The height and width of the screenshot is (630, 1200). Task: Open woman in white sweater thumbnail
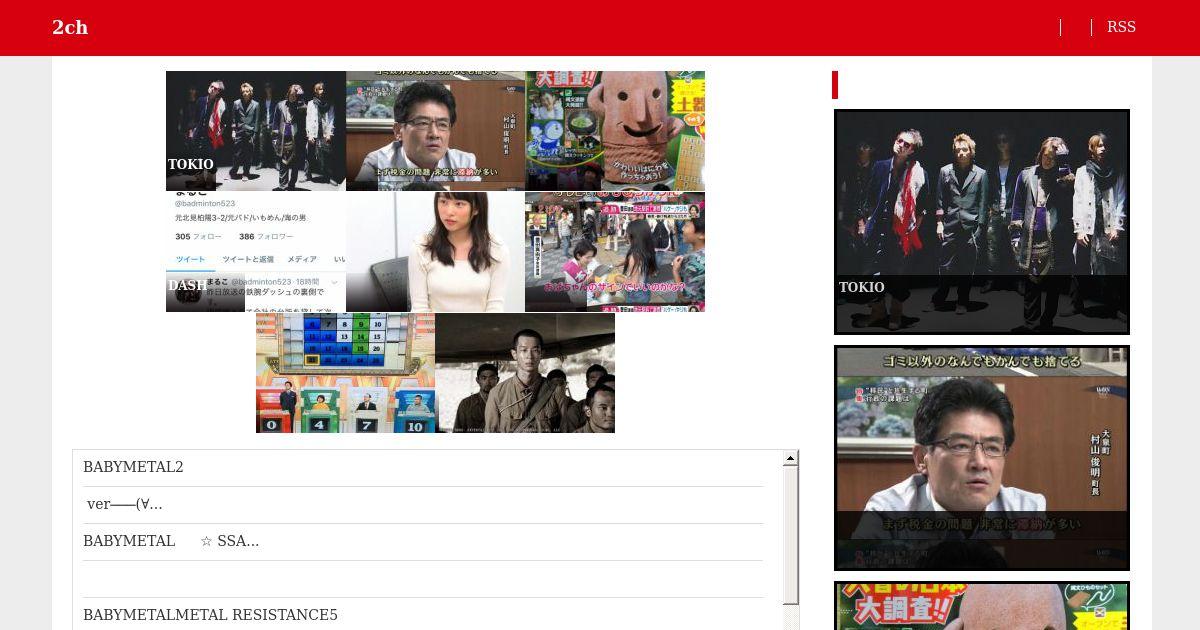(x=435, y=252)
